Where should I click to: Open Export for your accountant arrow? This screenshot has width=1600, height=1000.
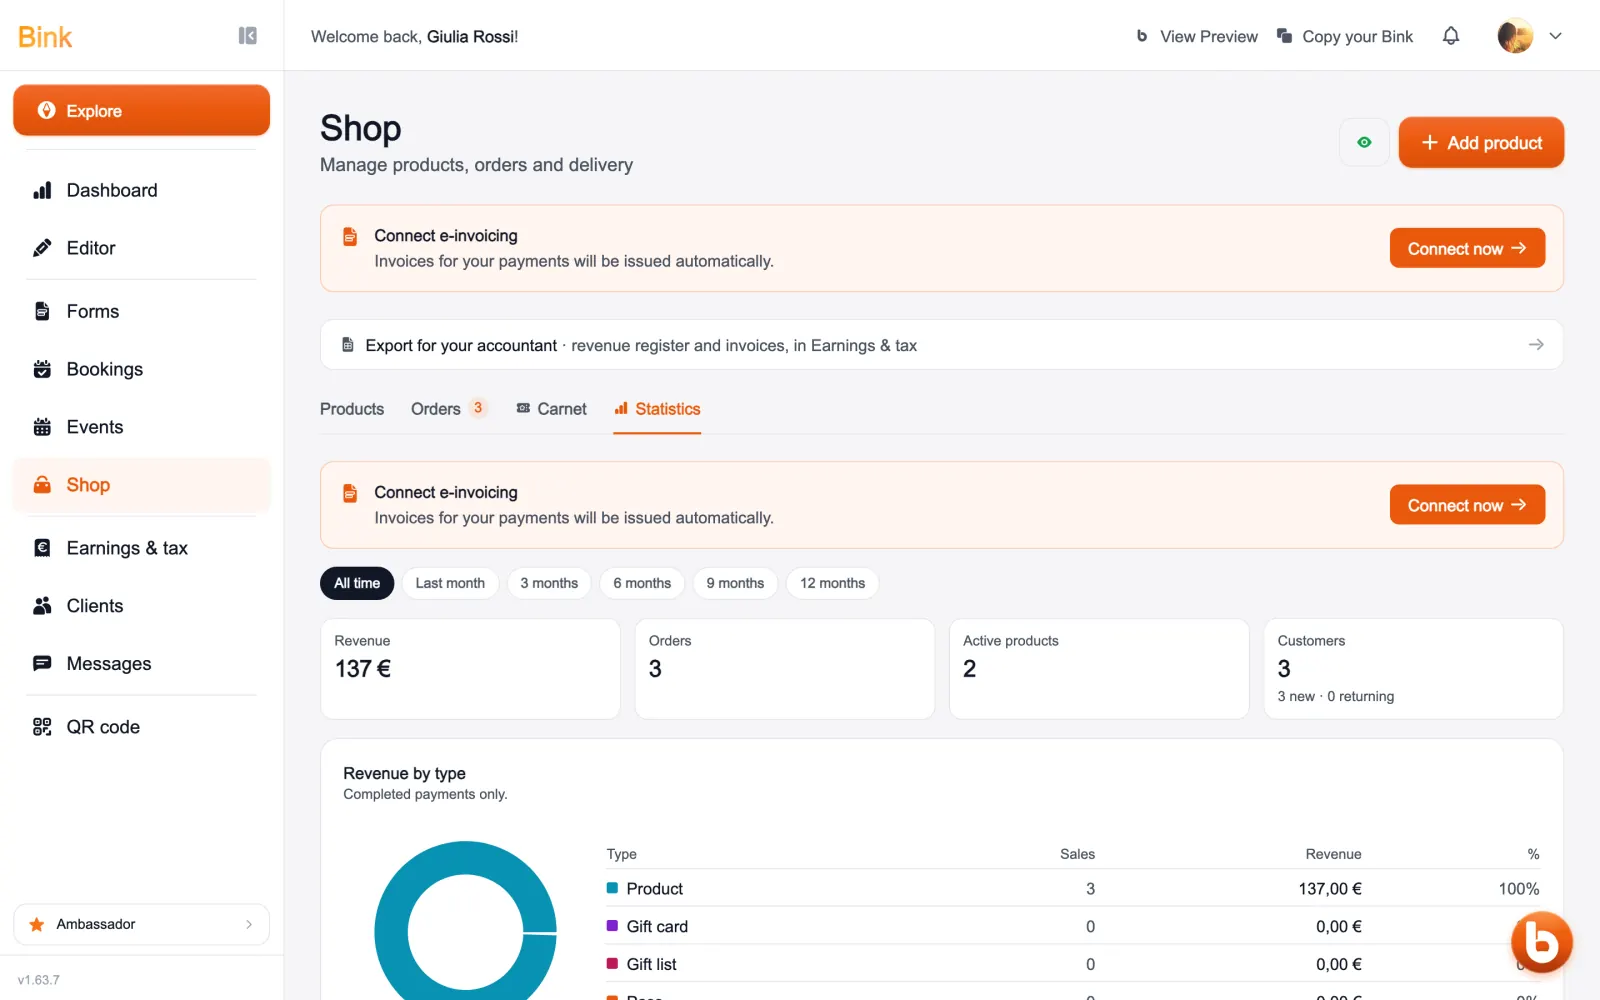[x=1536, y=345]
